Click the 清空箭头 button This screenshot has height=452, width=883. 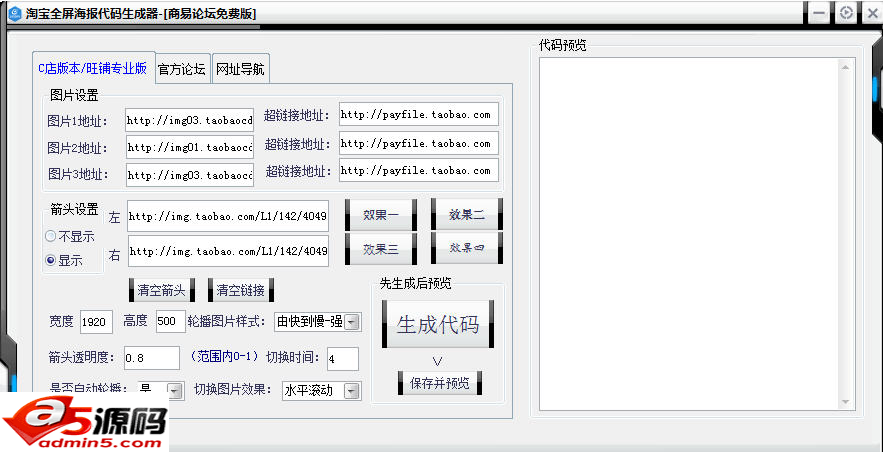[x=162, y=290]
